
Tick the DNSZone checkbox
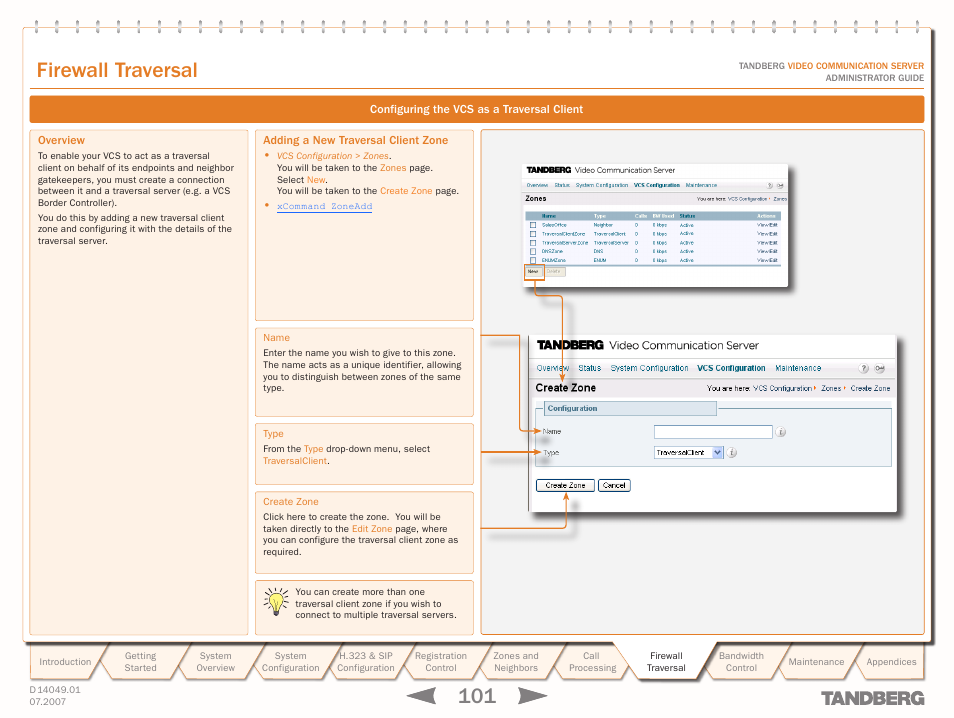[533, 251]
